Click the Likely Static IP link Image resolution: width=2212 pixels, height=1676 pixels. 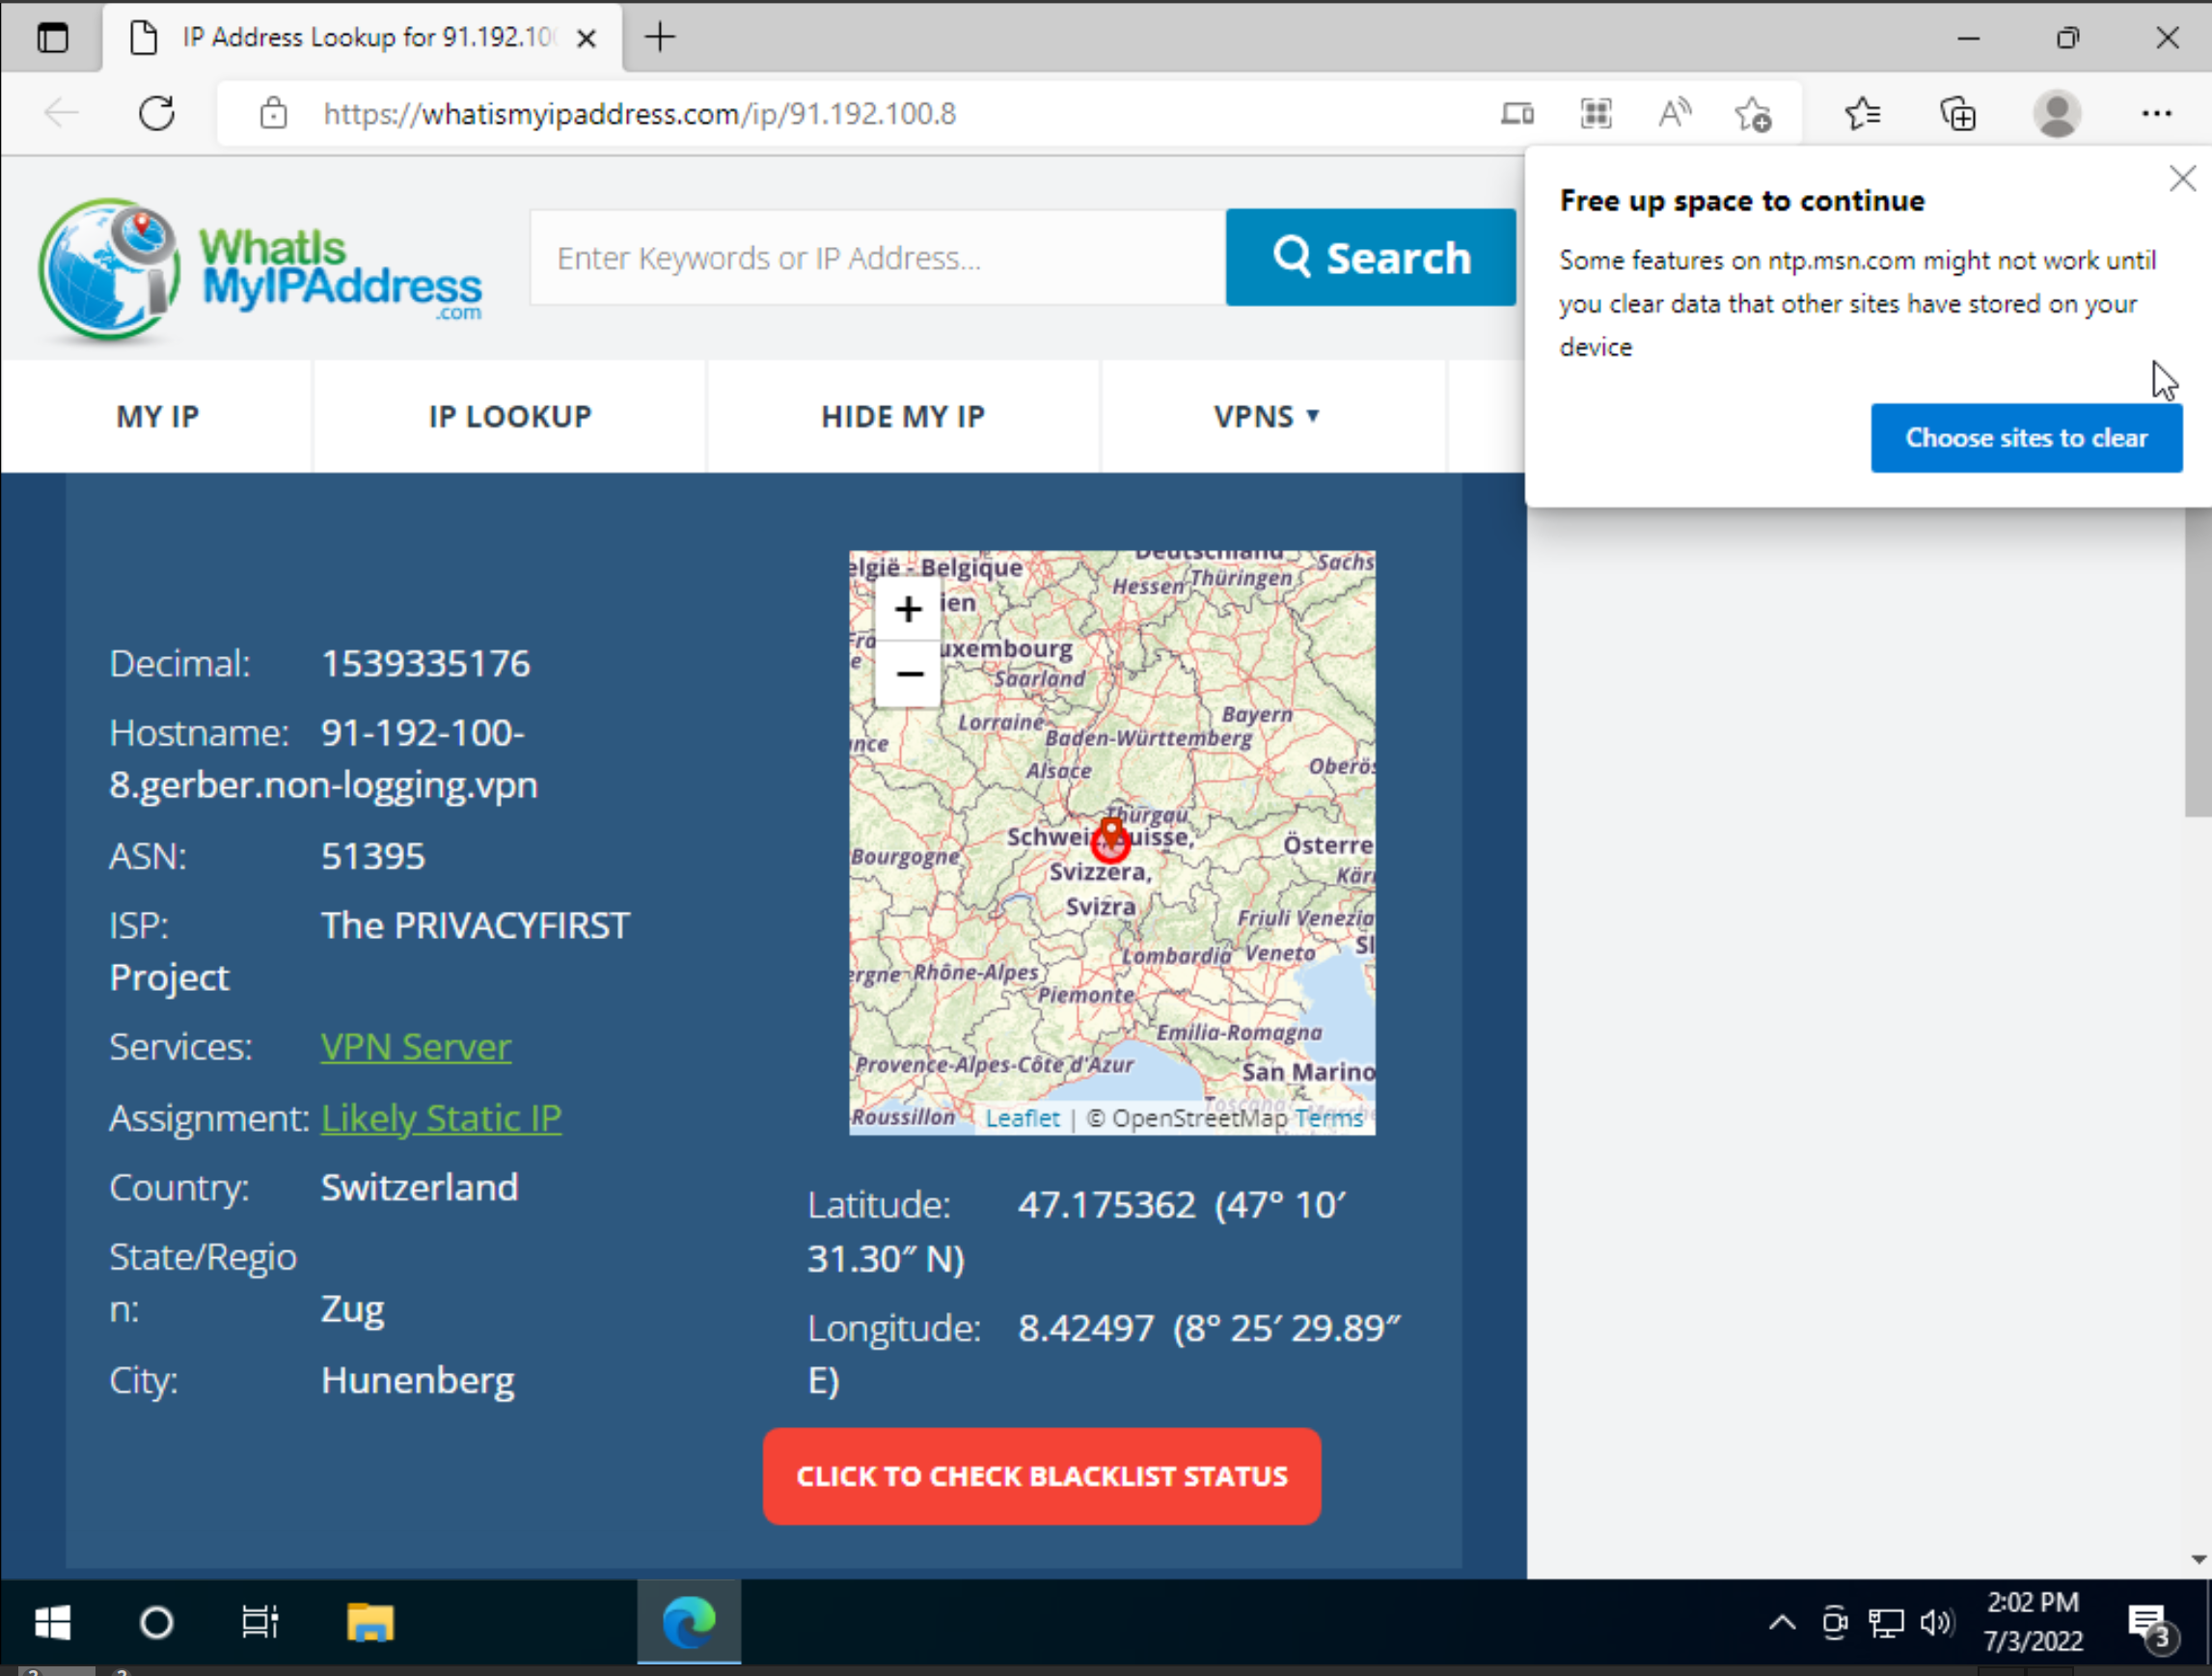coord(441,1117)
